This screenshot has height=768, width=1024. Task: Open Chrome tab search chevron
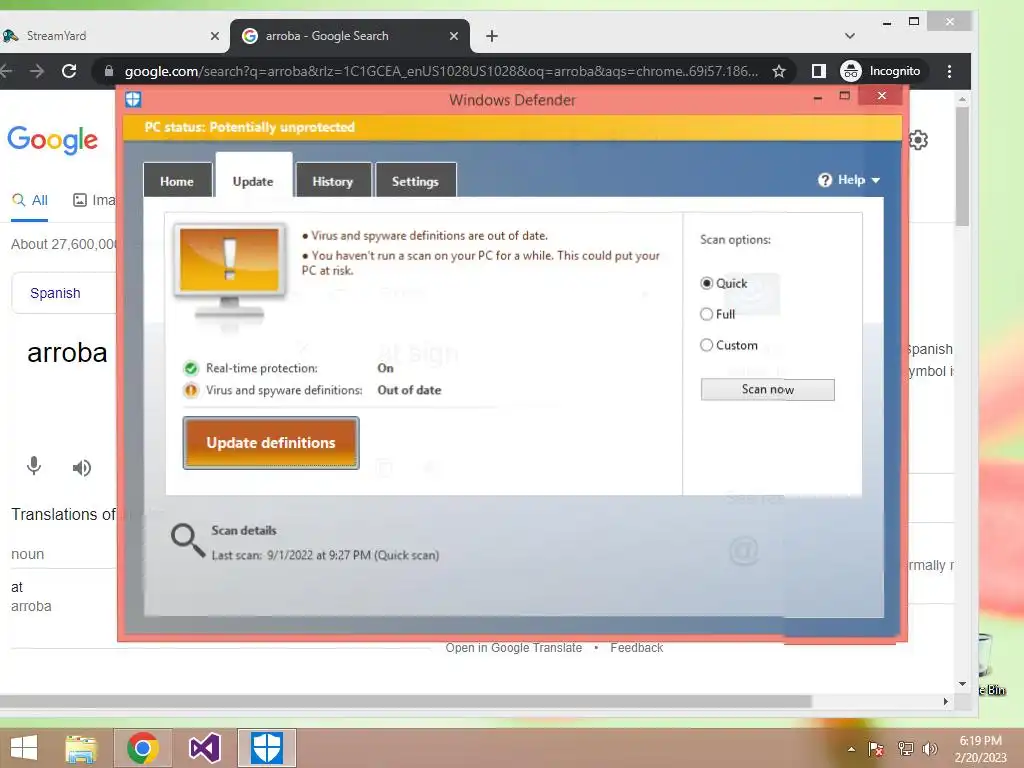pos(850,36)
